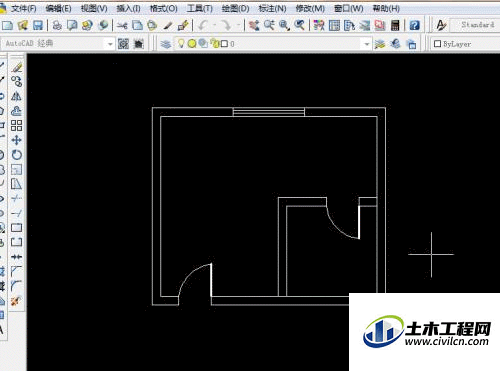Open Plot Preview icon
500x371 pixels.
72,25
